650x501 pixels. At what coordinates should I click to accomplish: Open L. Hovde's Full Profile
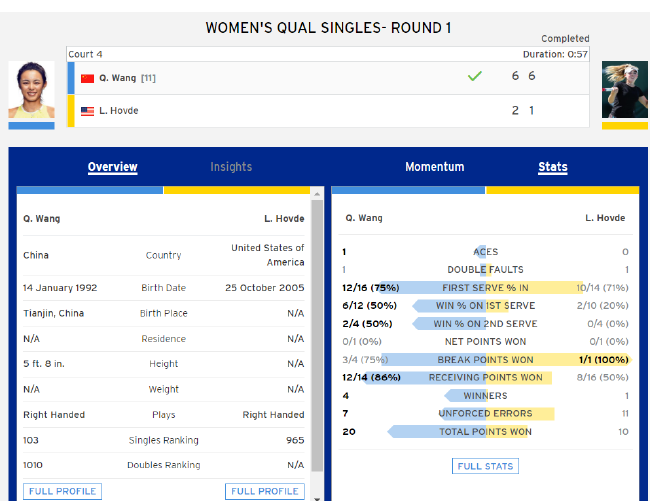click(x=265, y=491)
